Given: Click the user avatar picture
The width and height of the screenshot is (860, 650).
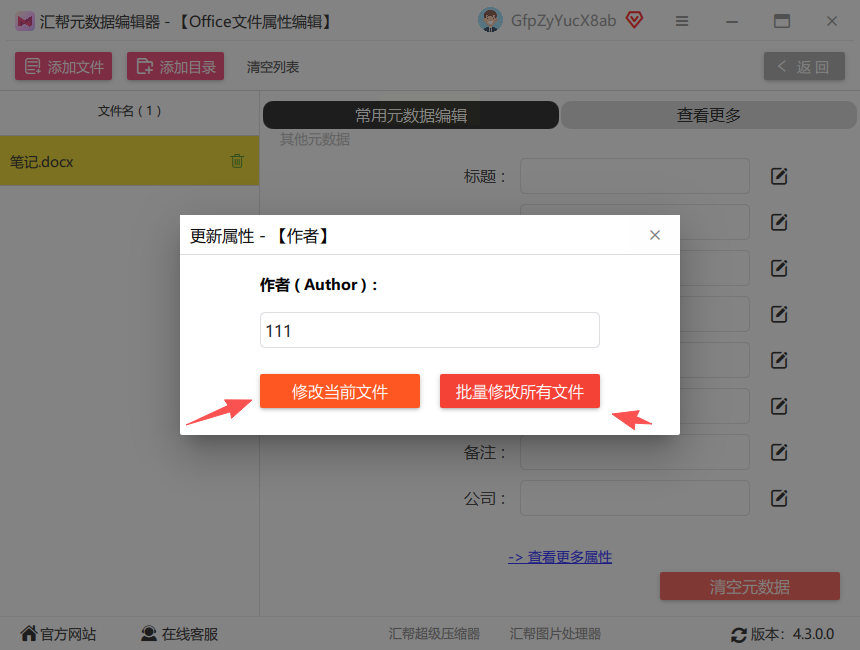Looking at the screenshot, I should [490, 20].
